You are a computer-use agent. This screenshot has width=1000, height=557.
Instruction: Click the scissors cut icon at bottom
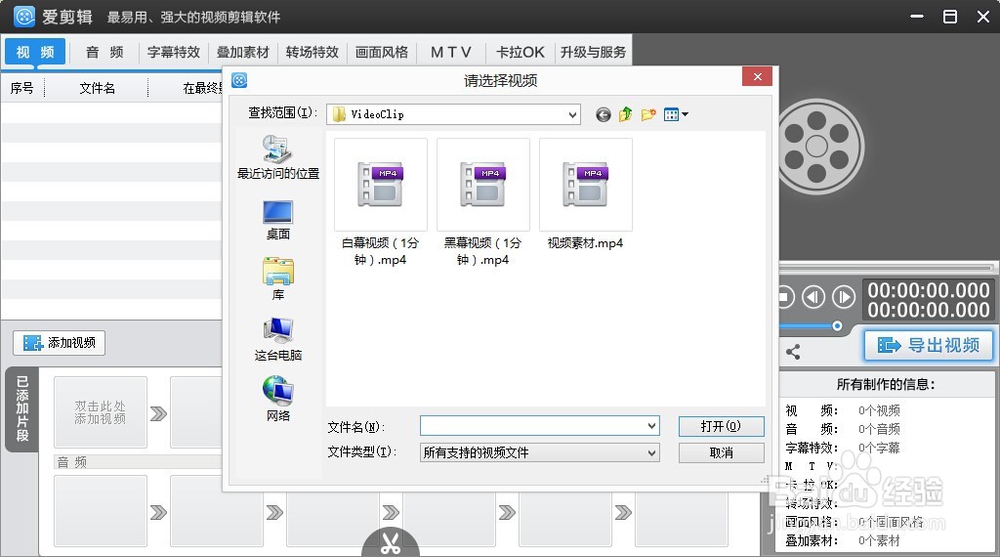390,542
